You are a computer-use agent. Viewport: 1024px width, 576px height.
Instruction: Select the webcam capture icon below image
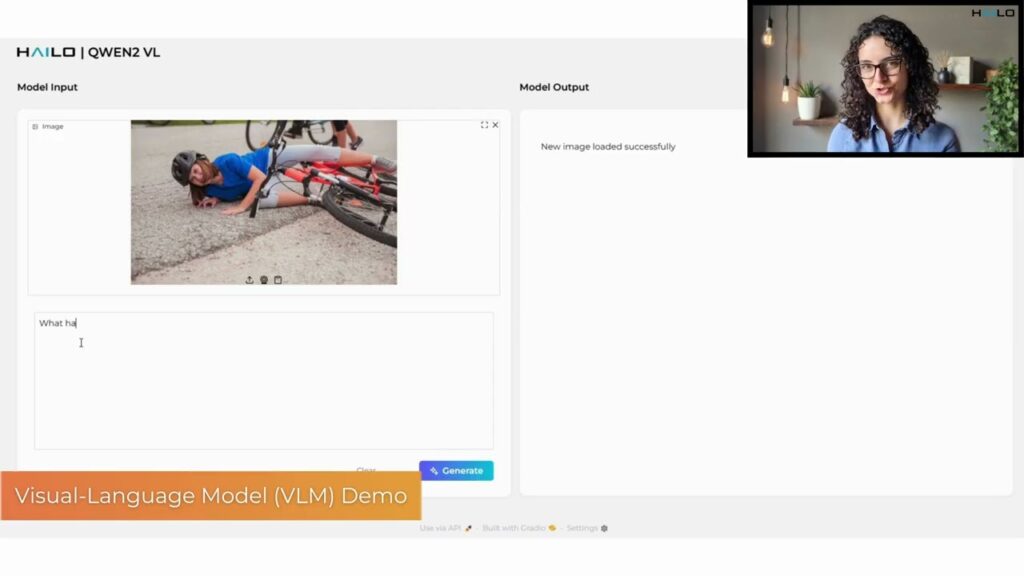pos(264,280)
